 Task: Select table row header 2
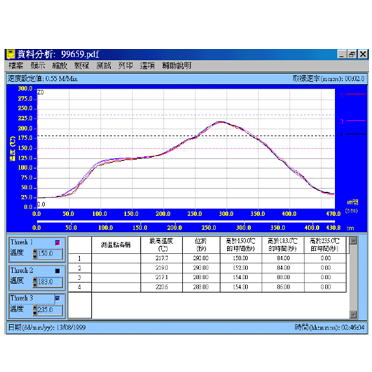click(x=80, y=268)
